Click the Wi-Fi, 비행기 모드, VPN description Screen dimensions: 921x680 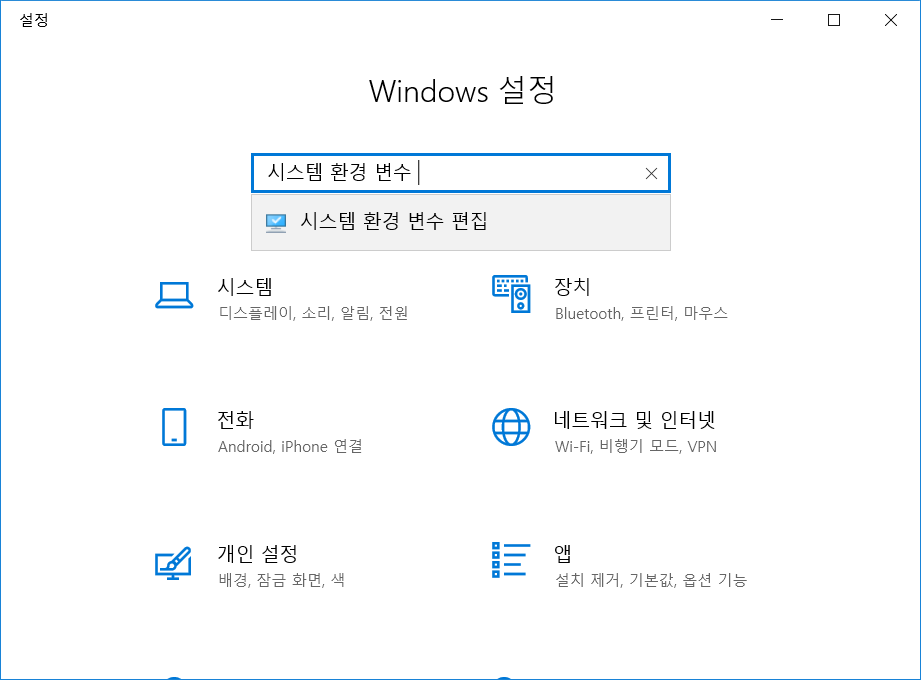[636, 446]
